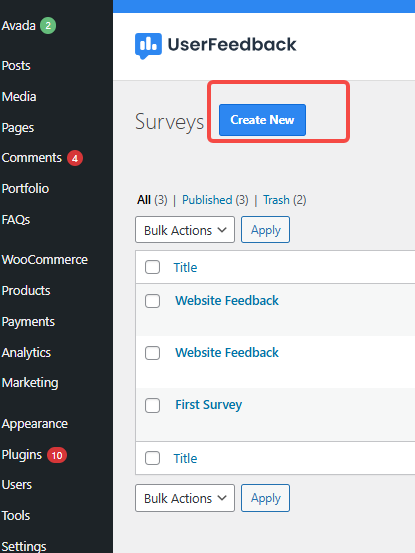
Task: Open the Plugins menu item
Action: tap(22, 455)
